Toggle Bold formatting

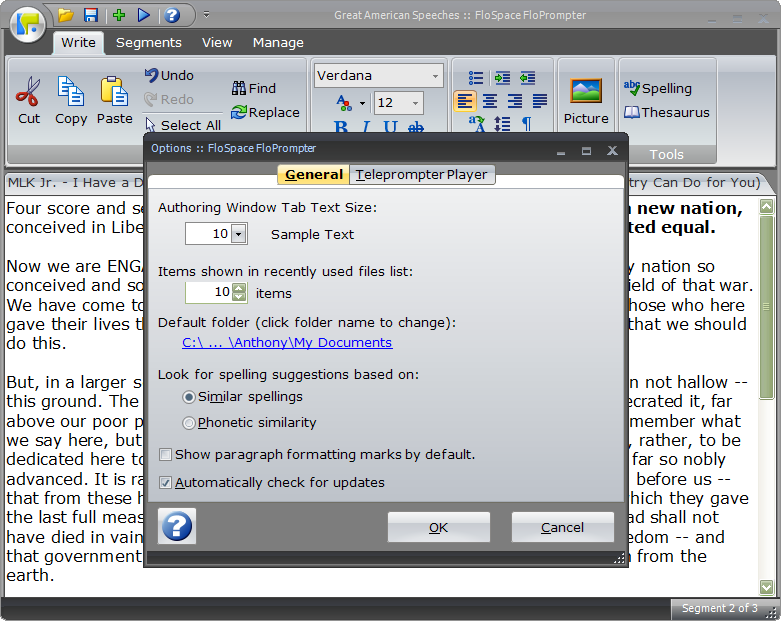point(341,126)
